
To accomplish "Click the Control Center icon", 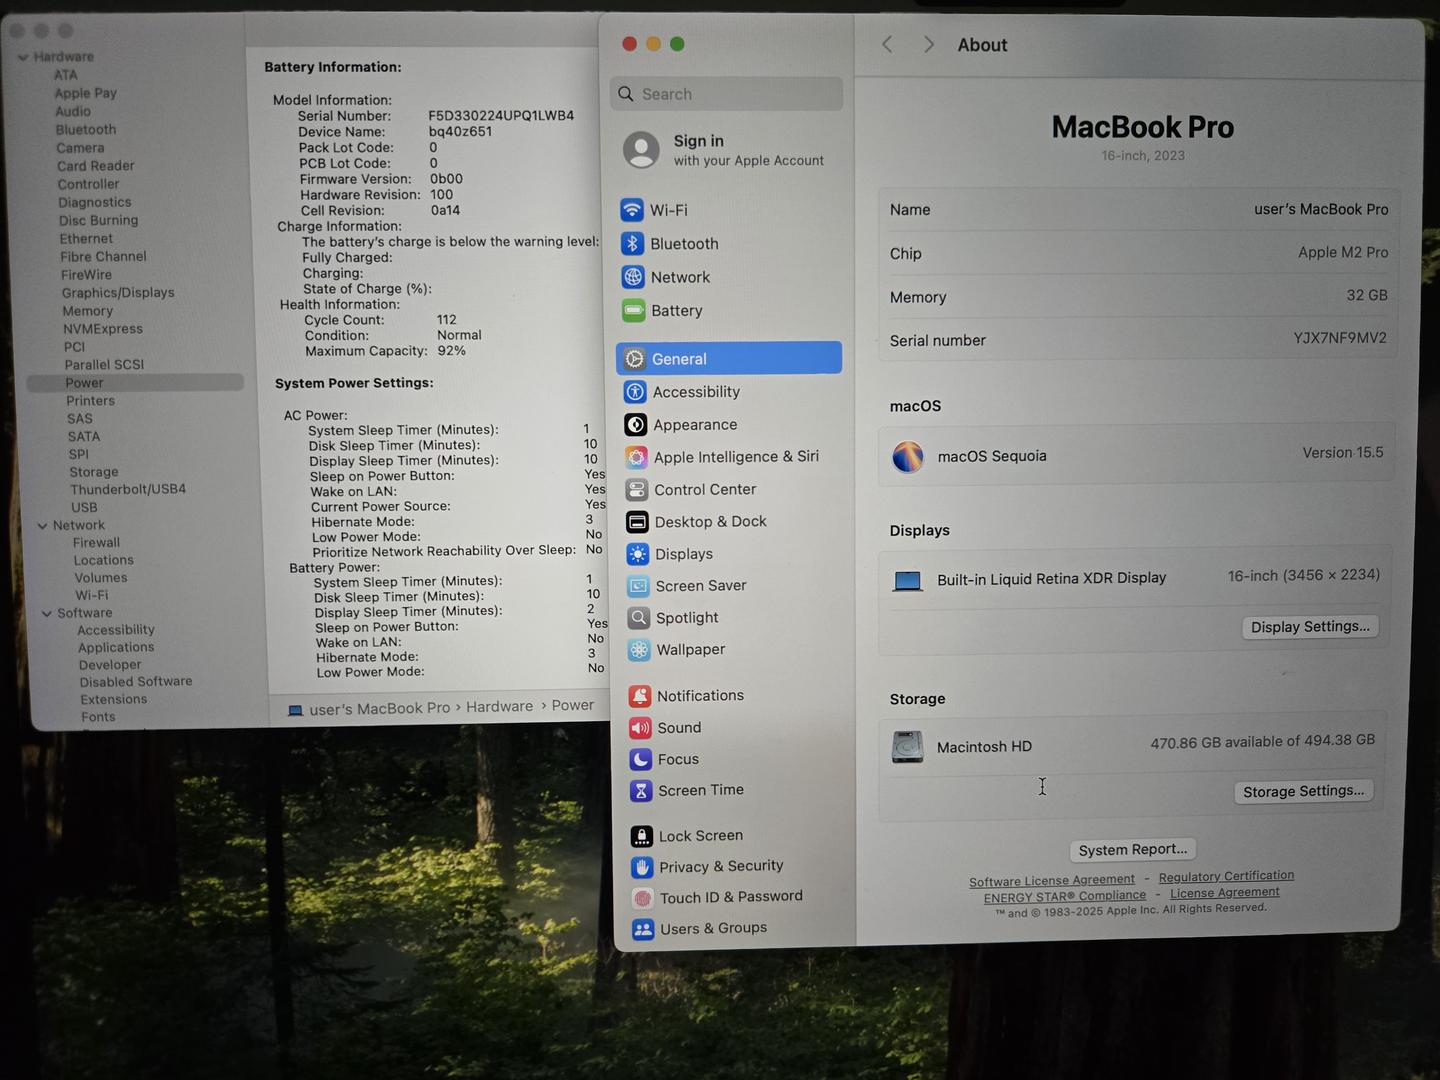I will coord(636,490).
